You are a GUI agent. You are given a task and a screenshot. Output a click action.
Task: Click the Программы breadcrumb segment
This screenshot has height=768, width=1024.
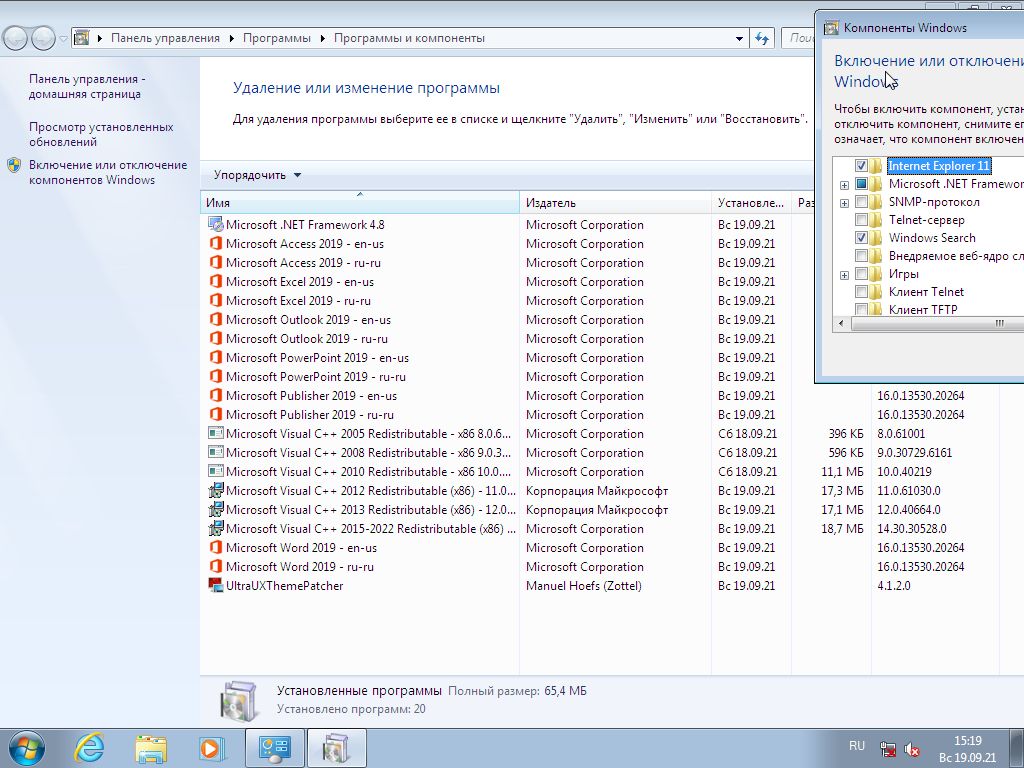pos(277,38)
